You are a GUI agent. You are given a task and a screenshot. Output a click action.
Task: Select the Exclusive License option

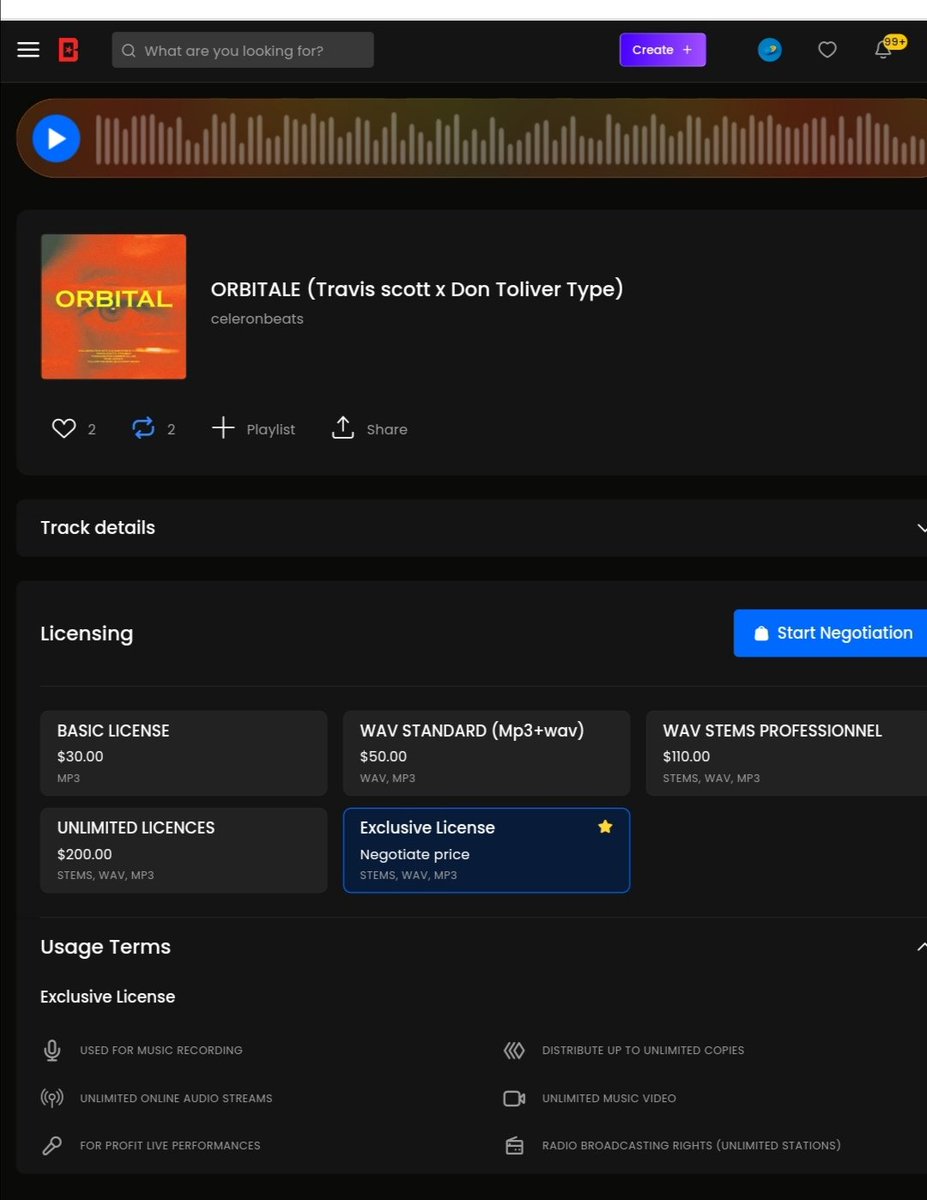pos(486,850)
